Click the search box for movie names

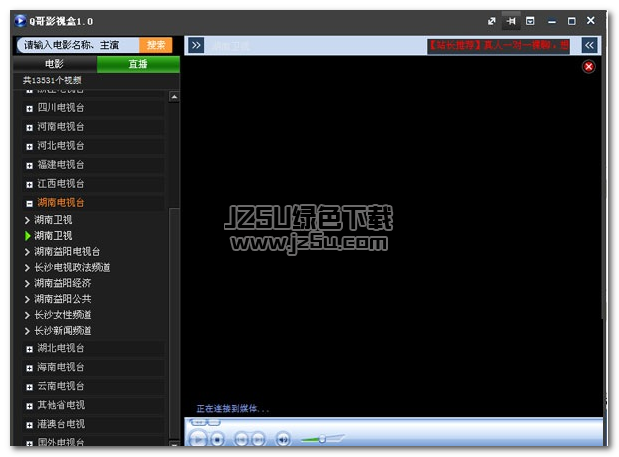coord(79,45)
